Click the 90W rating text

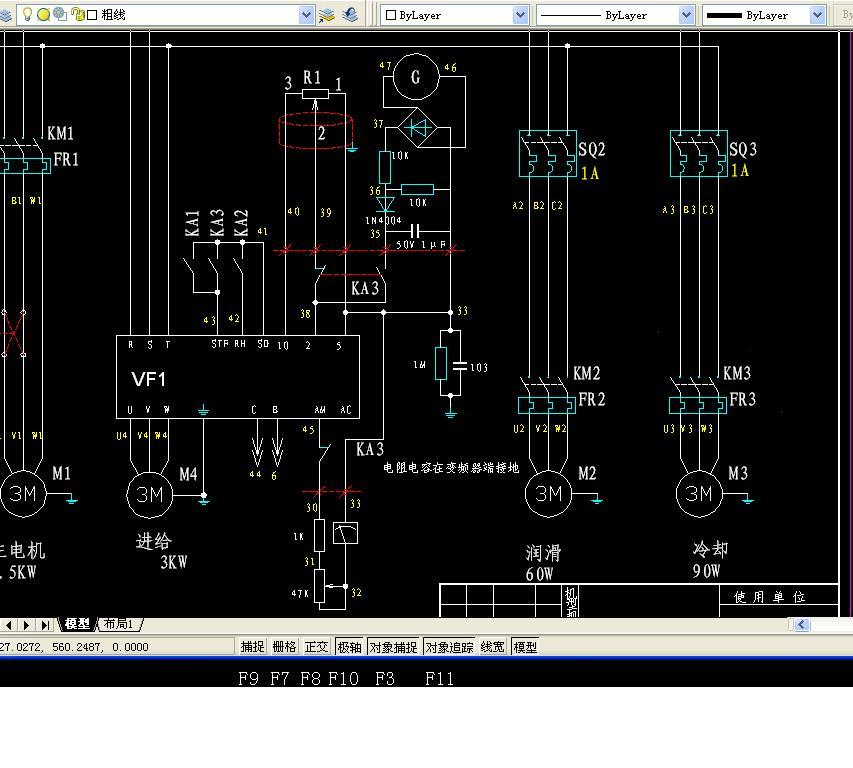(x=706, y=571)
